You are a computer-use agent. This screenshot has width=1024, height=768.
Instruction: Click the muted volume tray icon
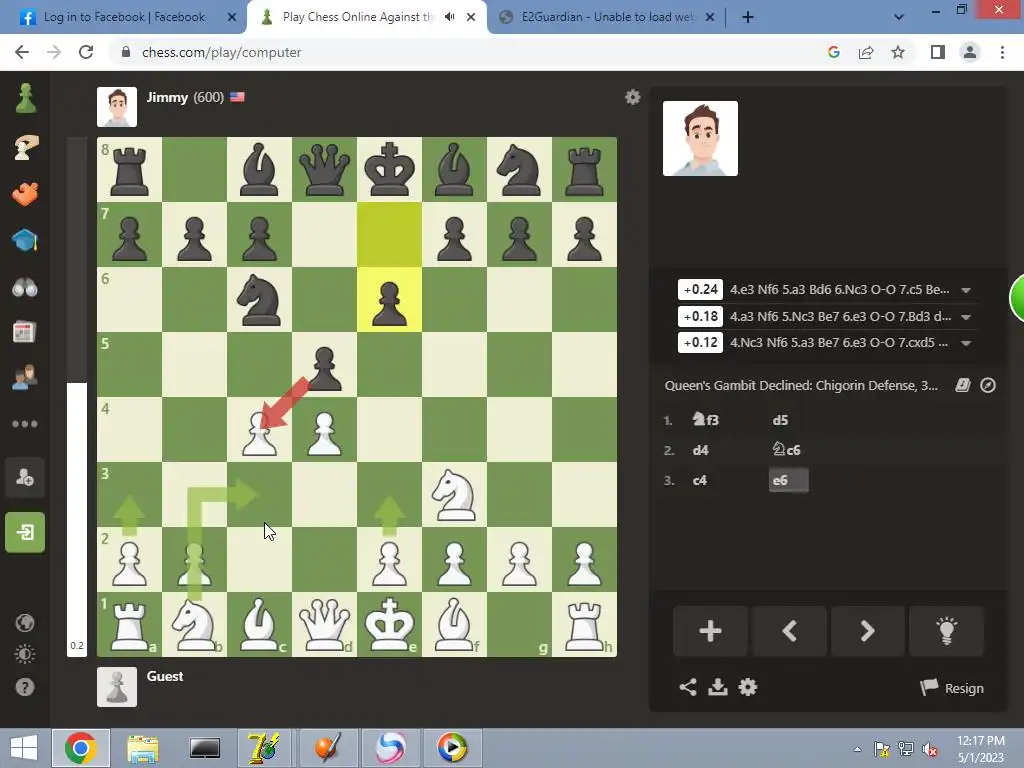[930, 749]
